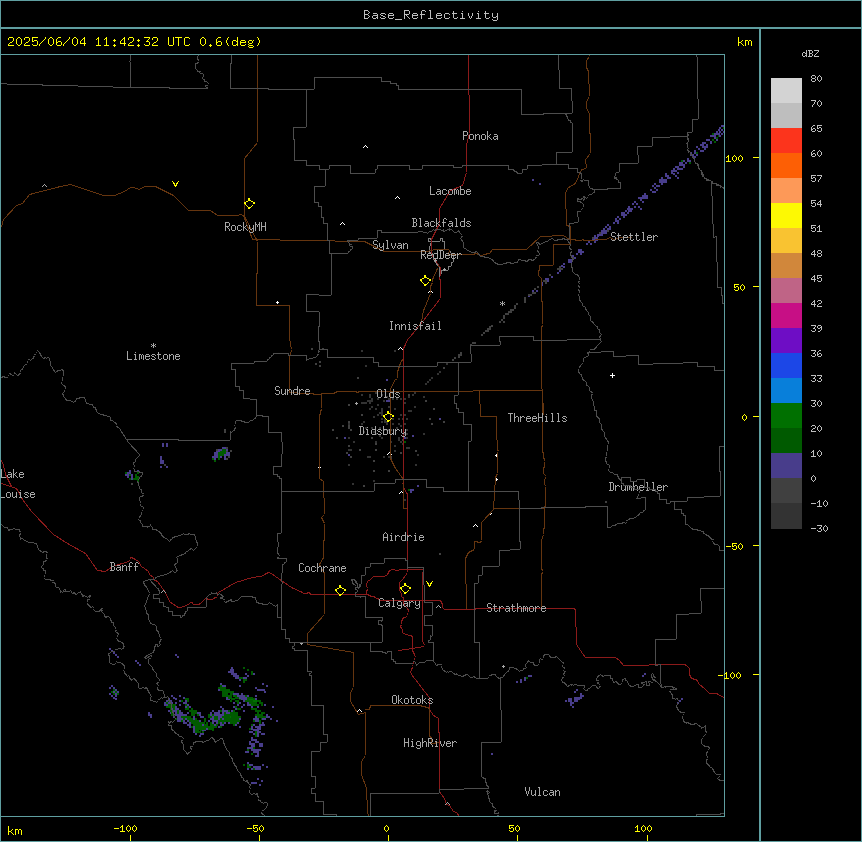Select the green 30 dBZ legend swatch
This screenshot has width=862, height=842.
point(786,416)
